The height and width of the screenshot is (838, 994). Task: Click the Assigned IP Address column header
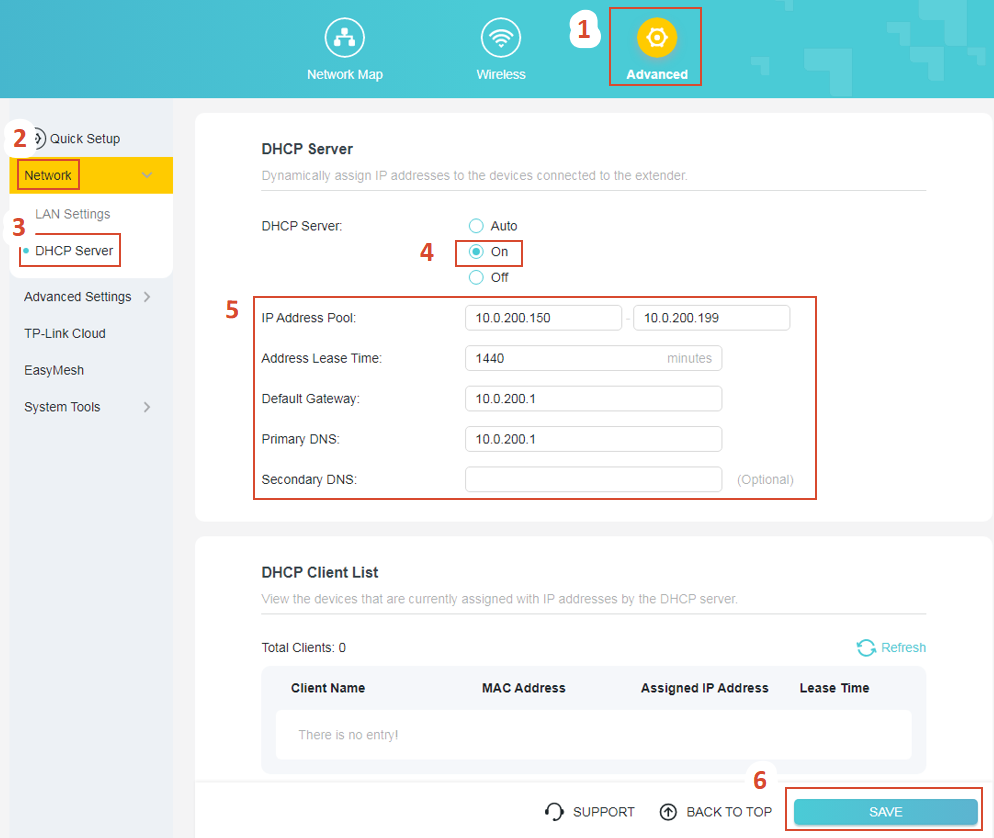pos(704,688)
